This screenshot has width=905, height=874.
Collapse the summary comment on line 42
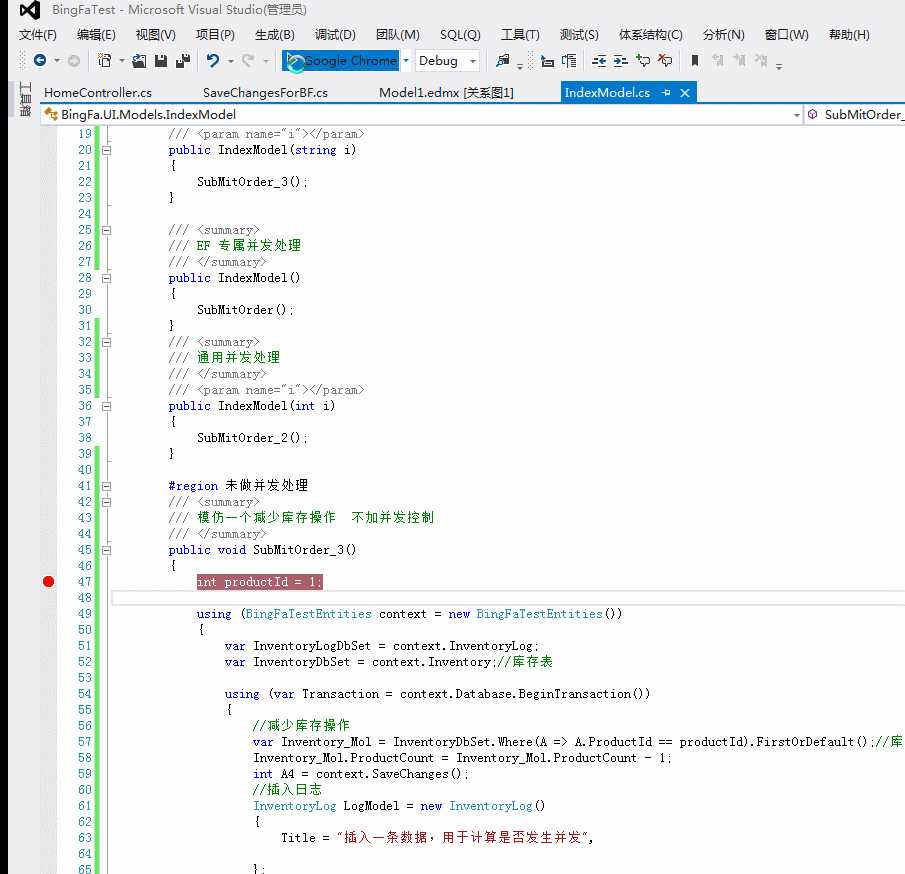[106, 502]
